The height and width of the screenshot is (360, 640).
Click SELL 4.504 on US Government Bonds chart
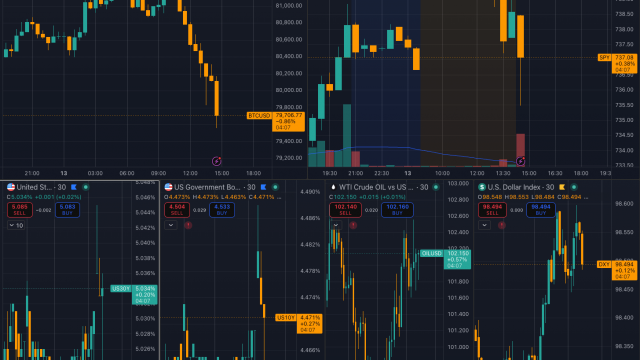[177, 210]
